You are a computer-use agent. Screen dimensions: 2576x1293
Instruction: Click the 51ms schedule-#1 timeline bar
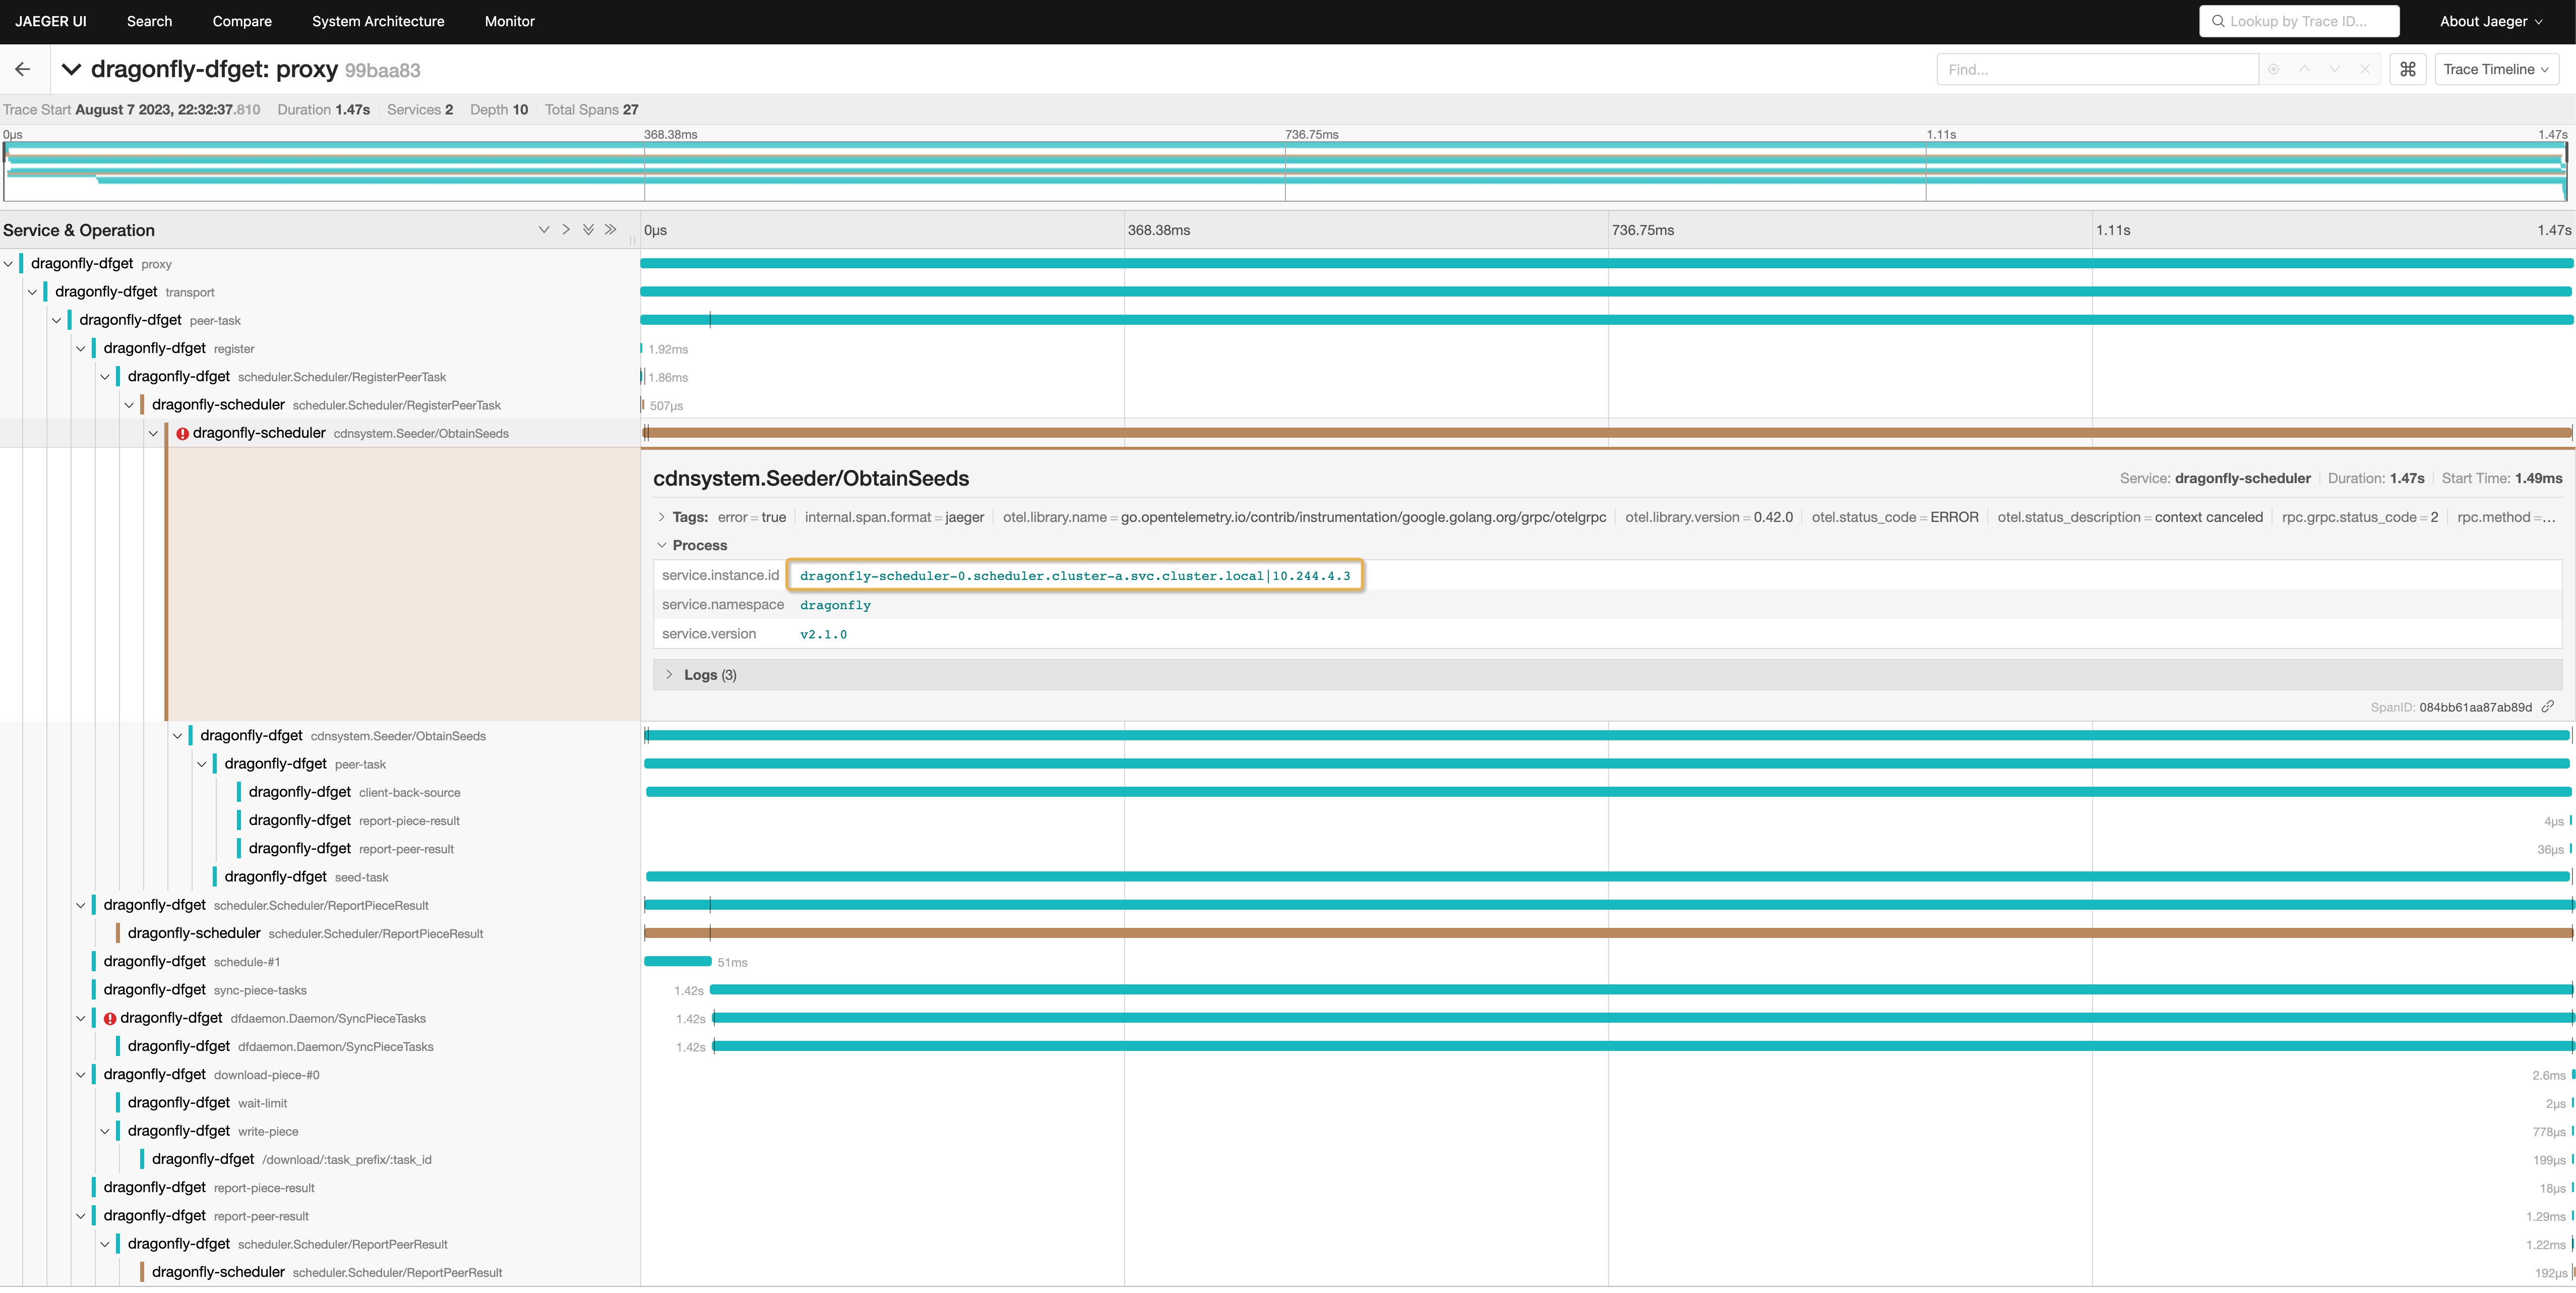tap(677, 962)
